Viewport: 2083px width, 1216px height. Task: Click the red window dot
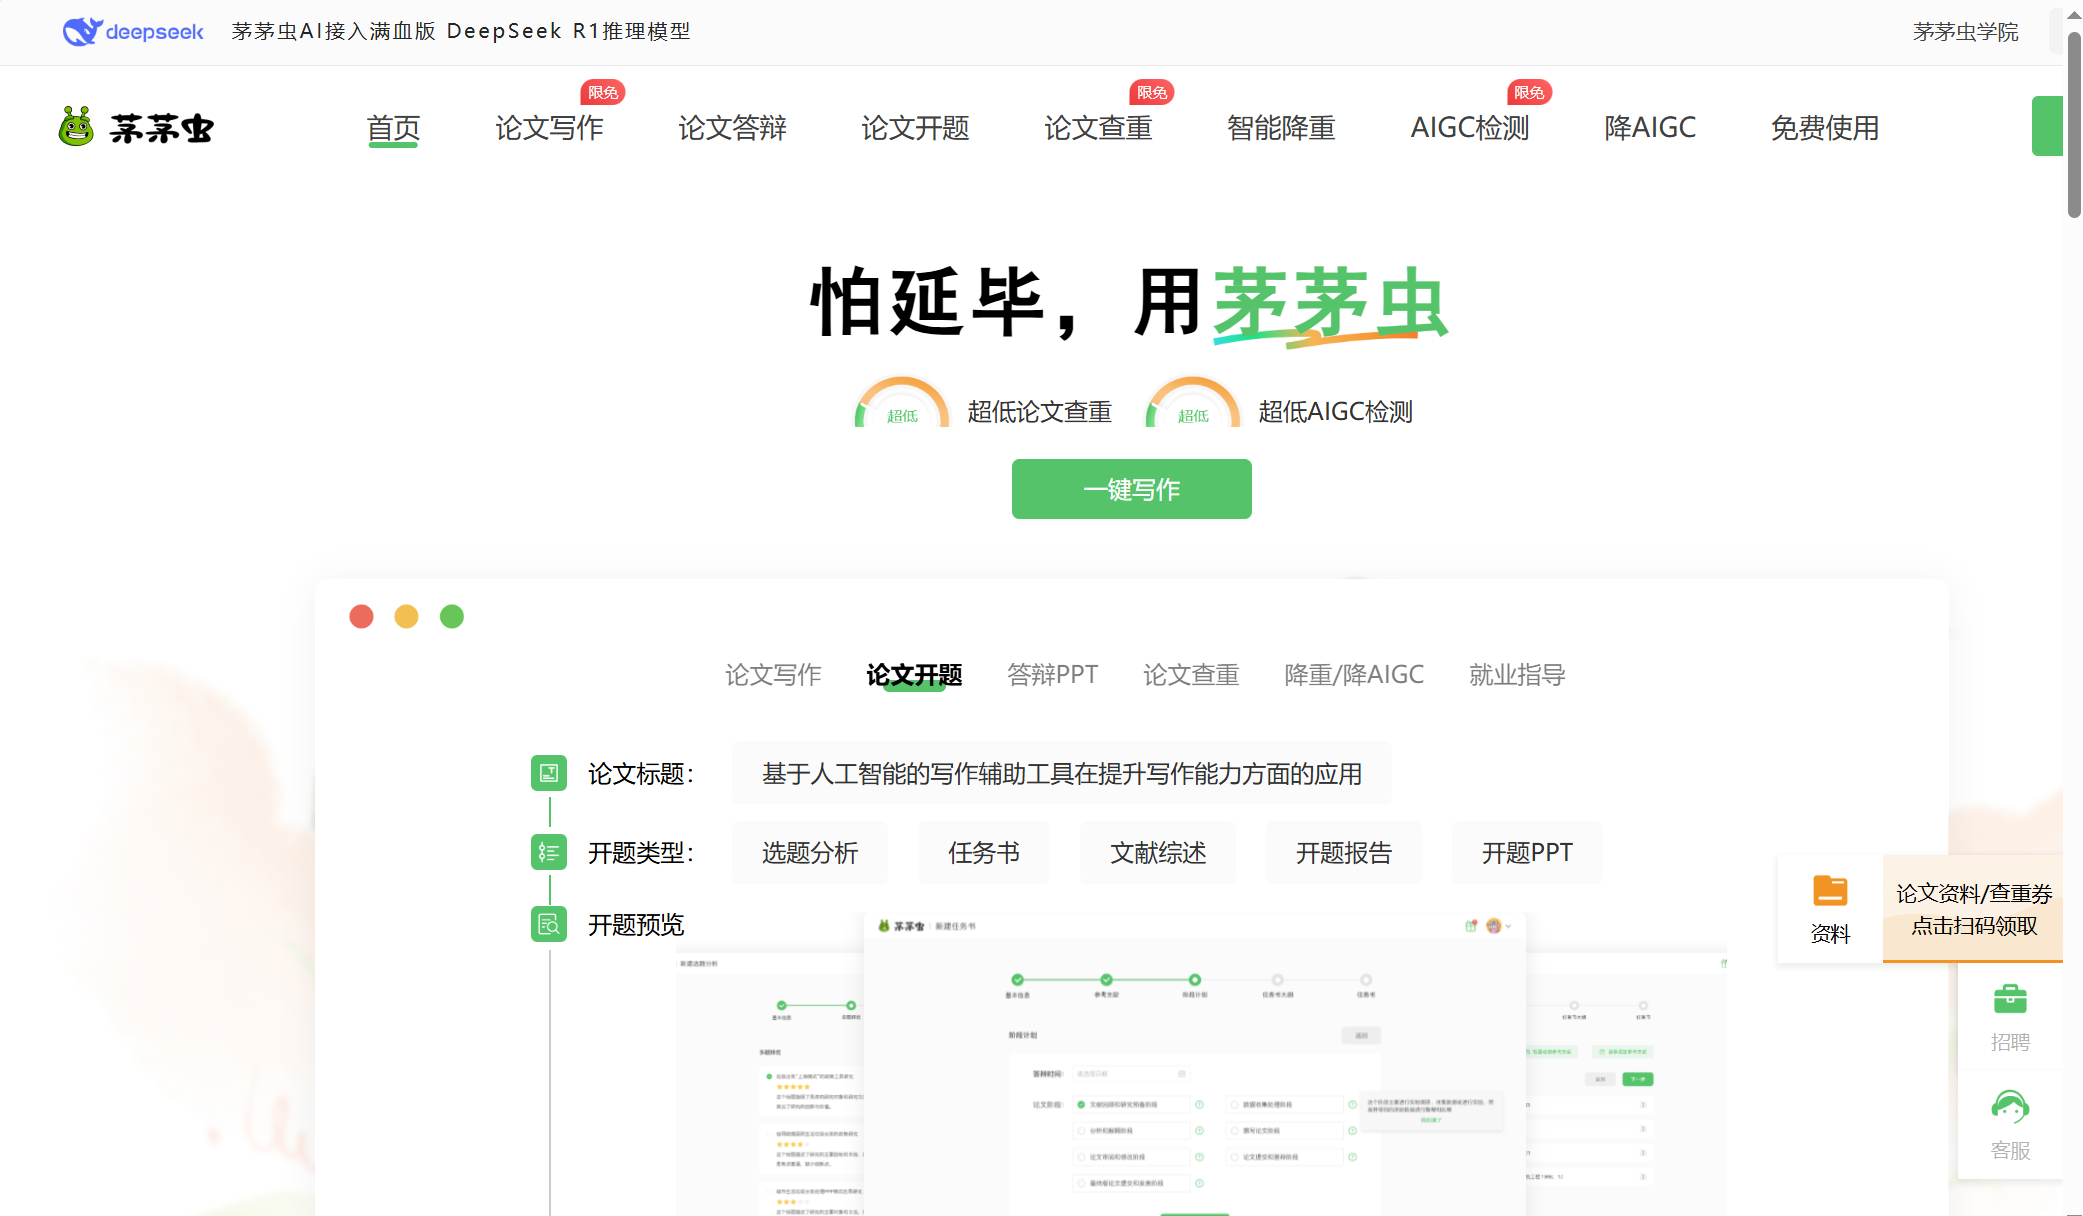pyautogui.click(x=361, y=616)
